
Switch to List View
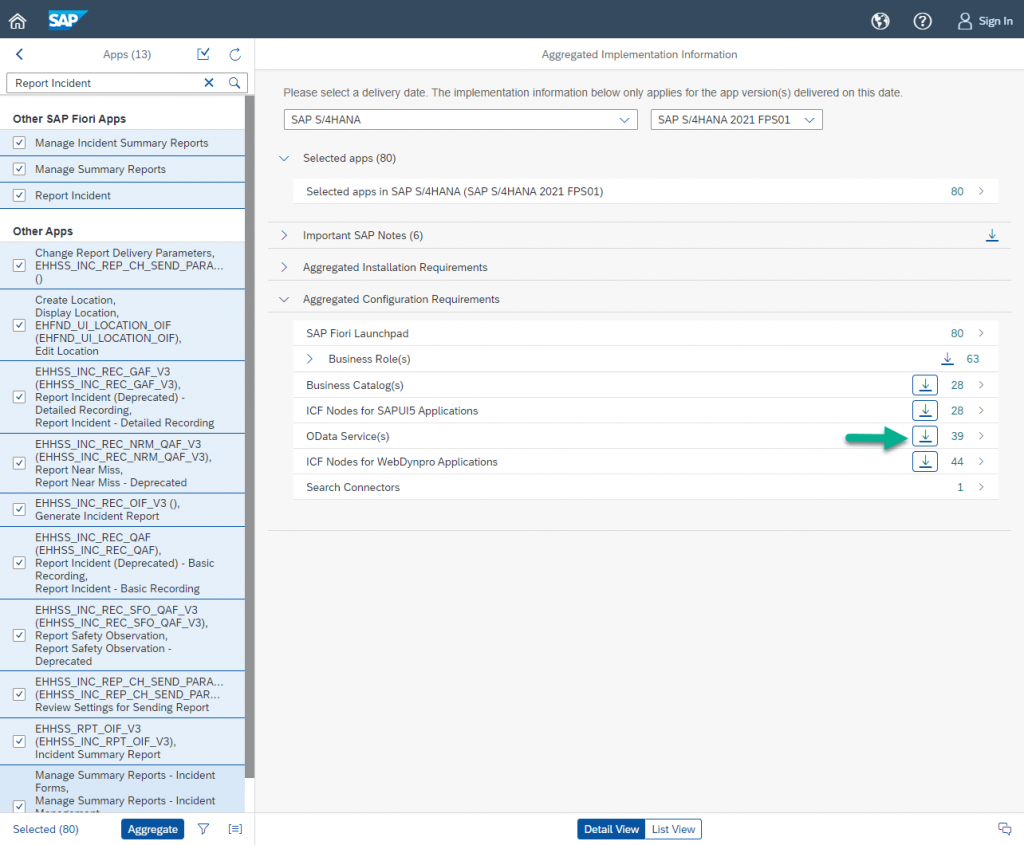point(673,829)
